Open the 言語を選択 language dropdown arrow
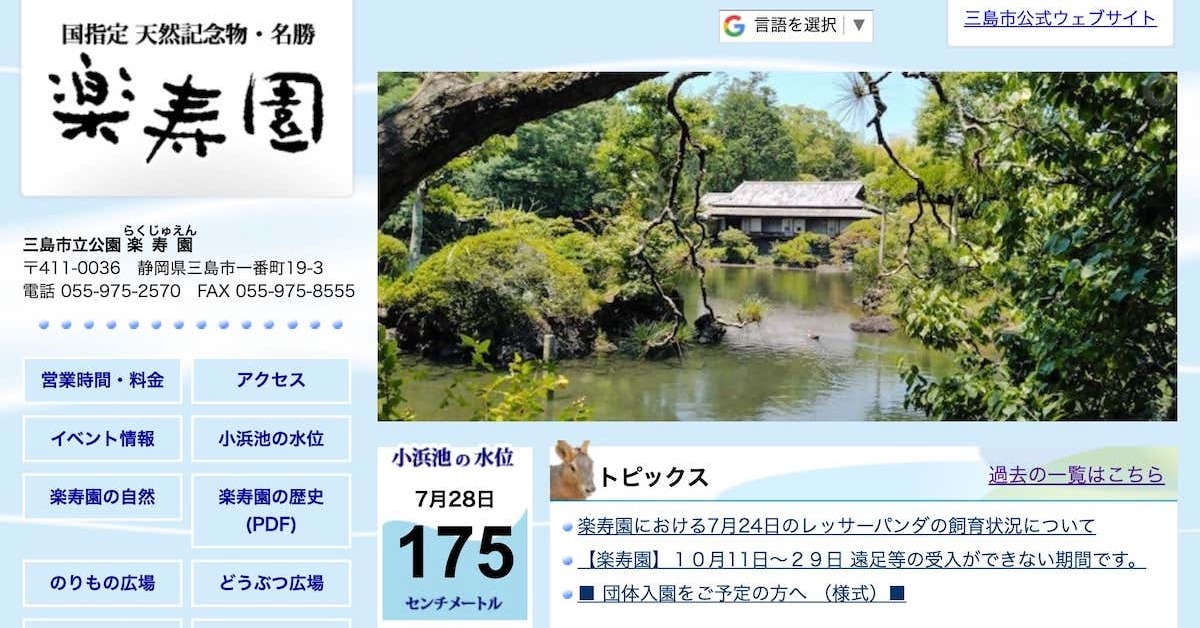 tap(859, 26)
